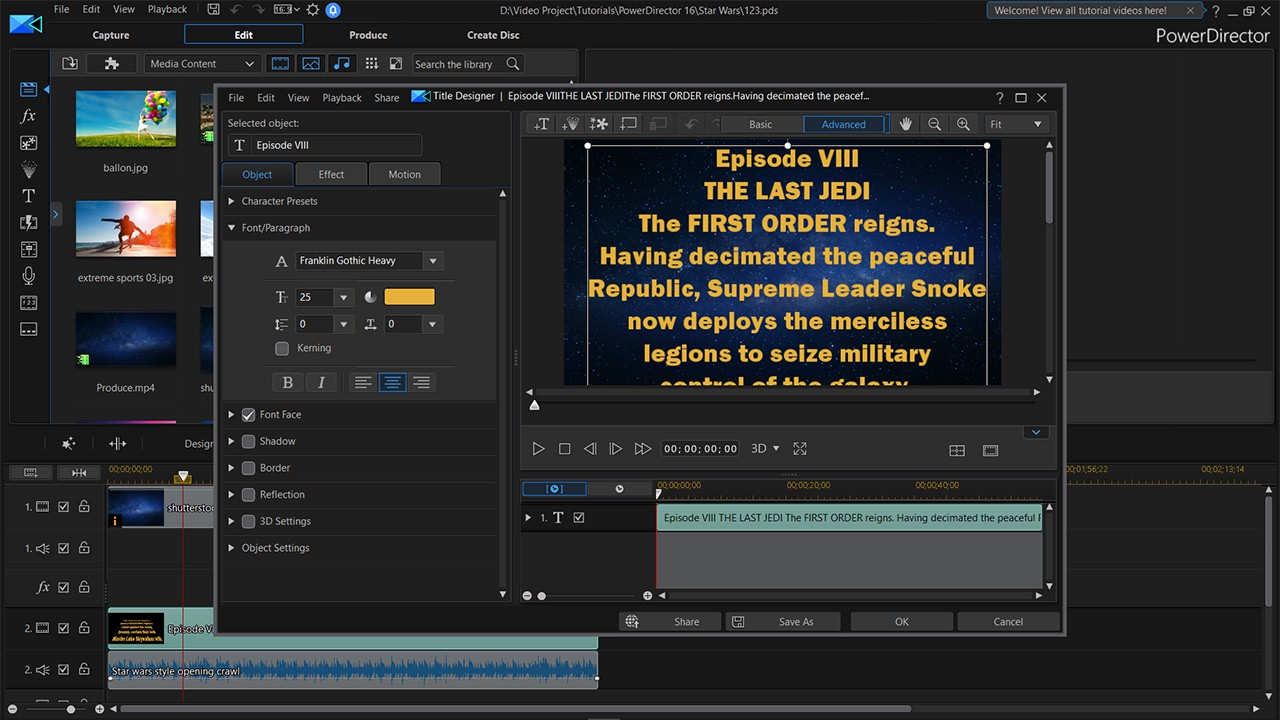Toggle the grid lines icon under preview
Screen dimensions: 1280x720
(957, 451)
